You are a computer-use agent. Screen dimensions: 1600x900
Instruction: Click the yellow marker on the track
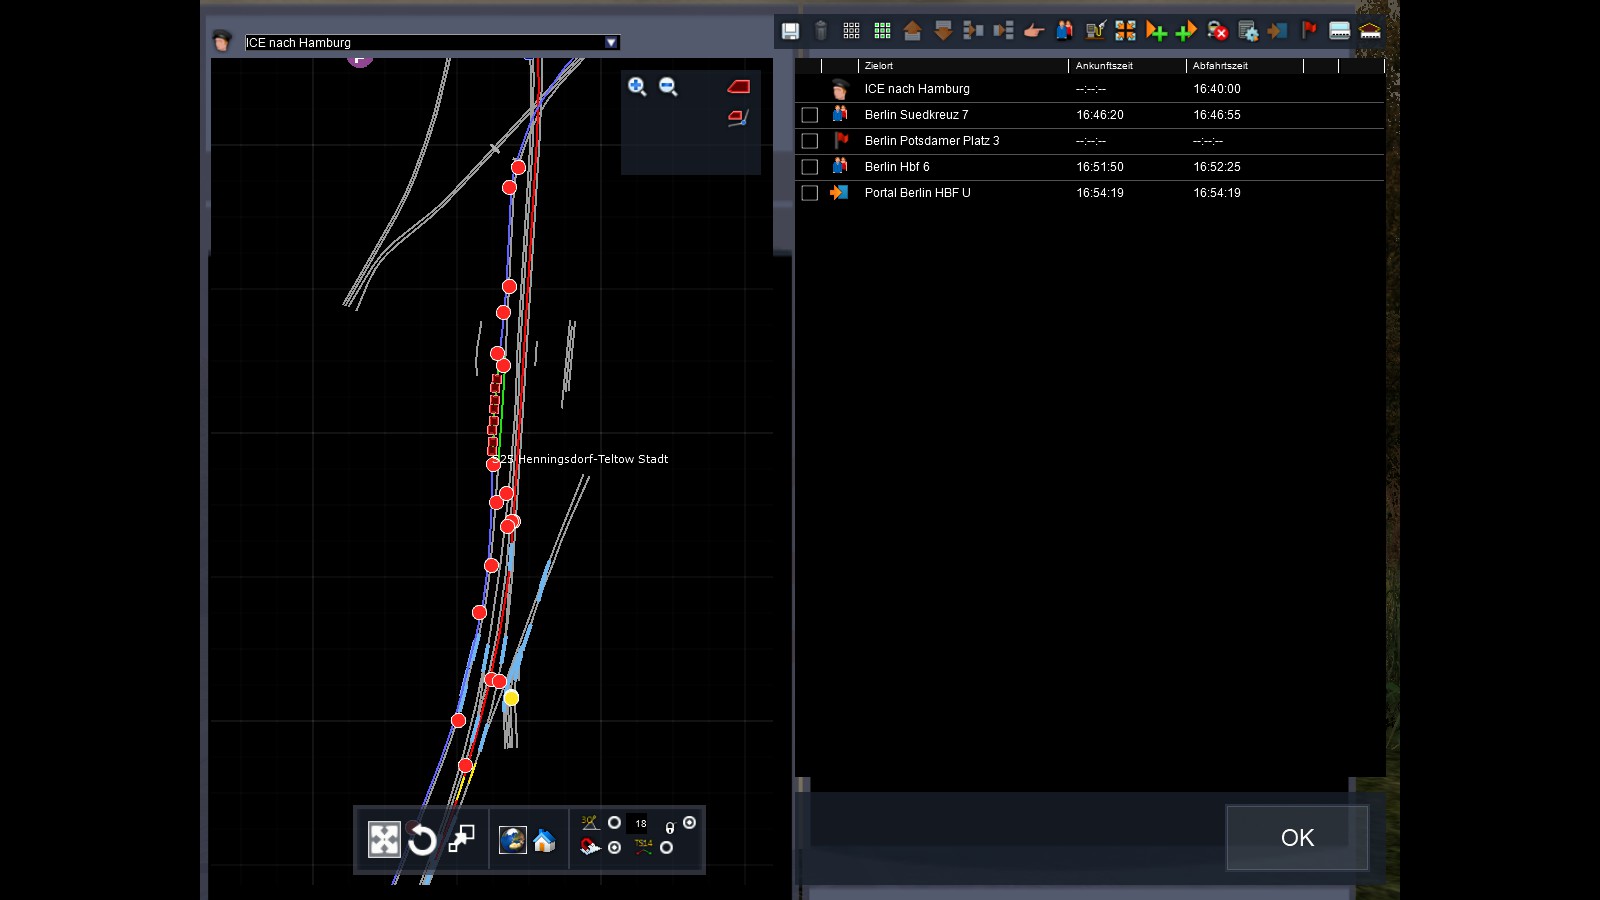511,698
